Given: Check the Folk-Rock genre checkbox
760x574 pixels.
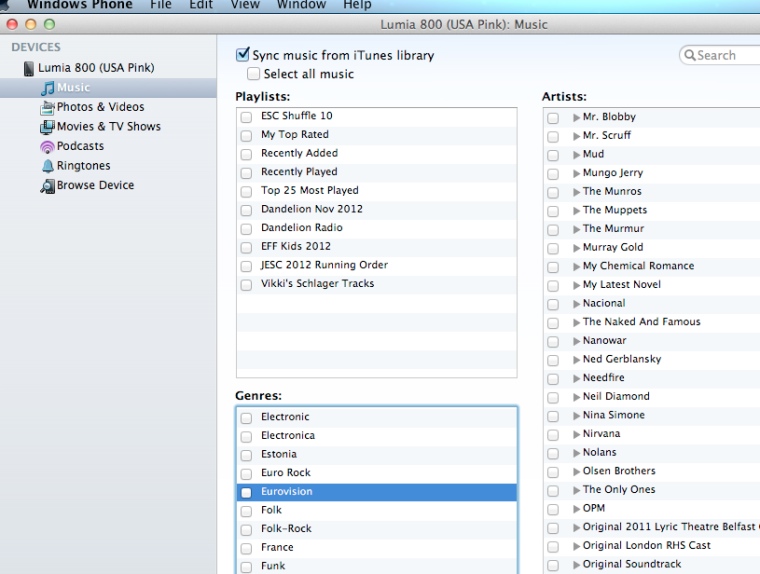Looking at the screenshot, I should [x=246, y=530].
